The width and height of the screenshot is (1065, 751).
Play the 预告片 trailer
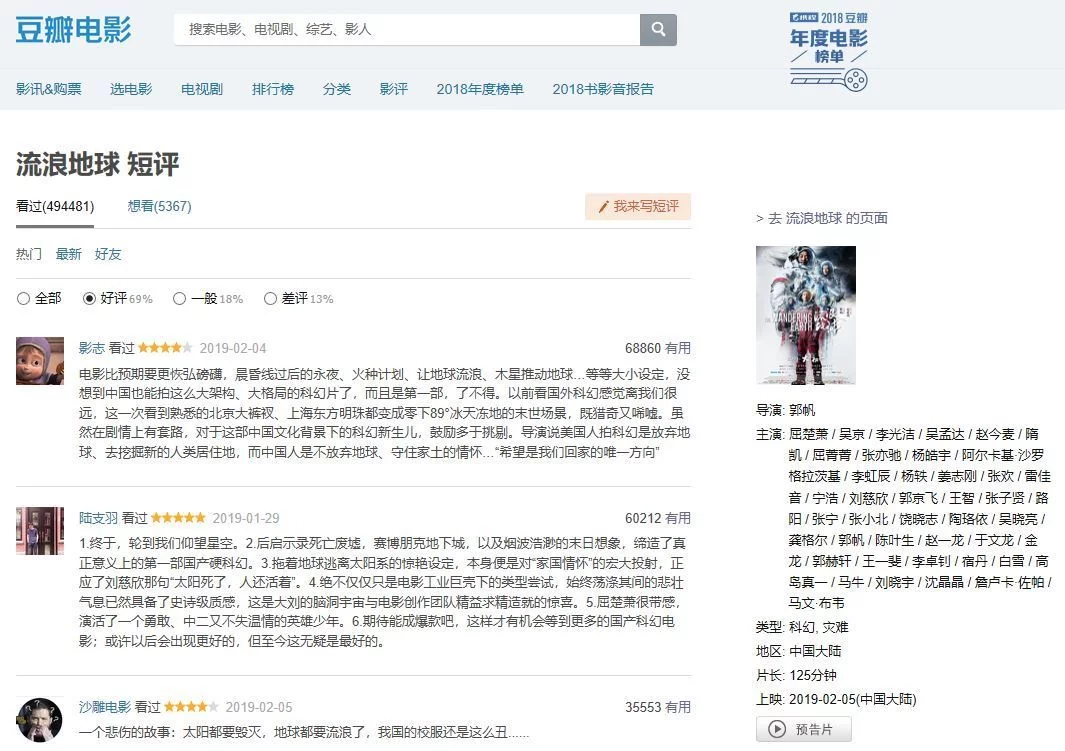(804, 729)
